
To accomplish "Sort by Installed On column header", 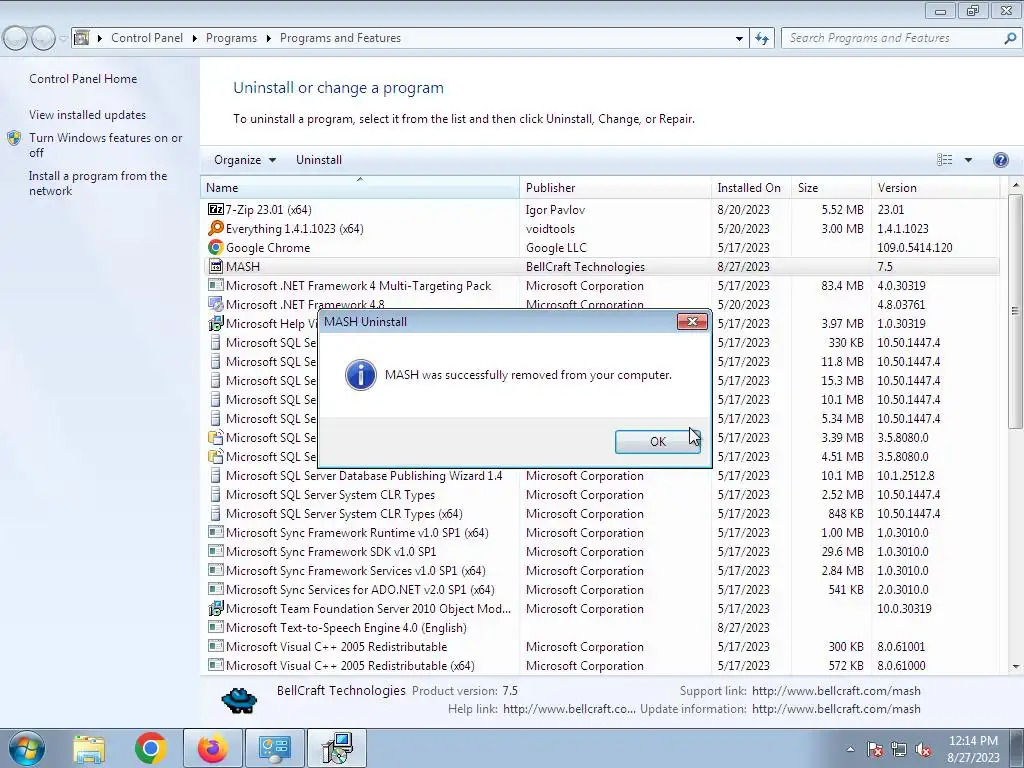I will (x=751, y=187).
